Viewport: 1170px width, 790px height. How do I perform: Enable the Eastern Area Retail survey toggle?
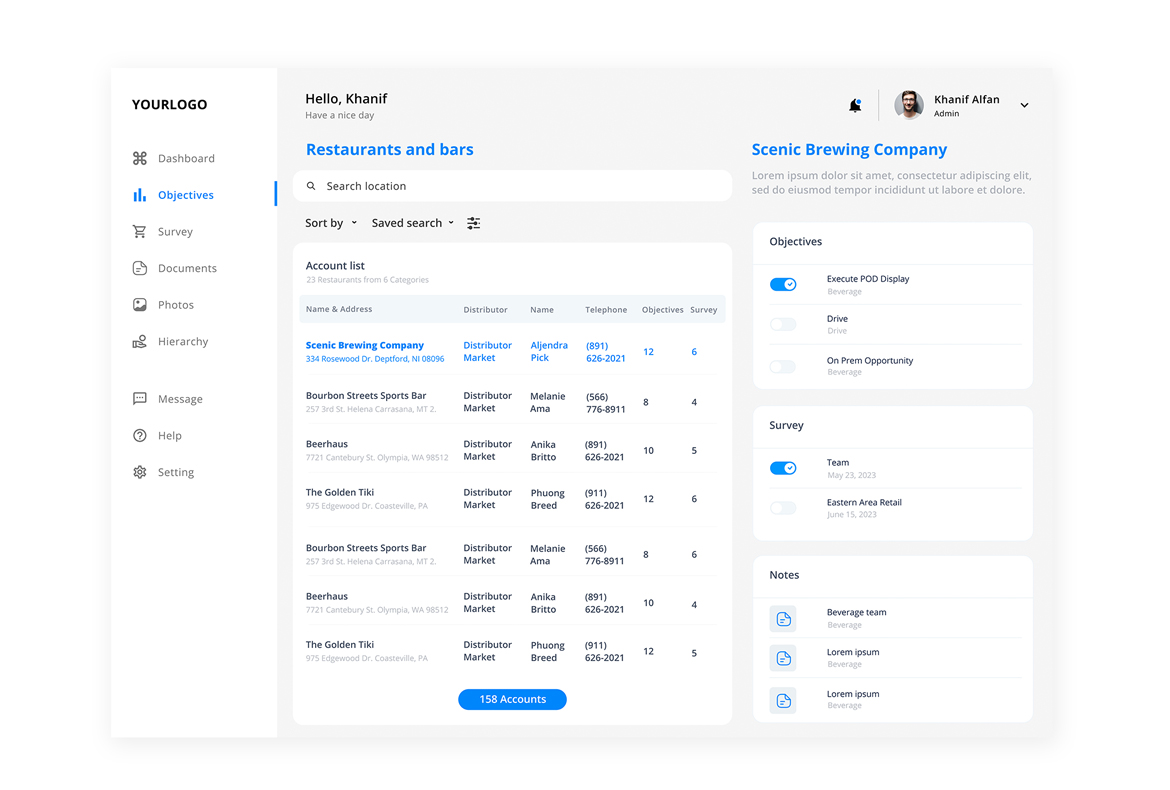pyautogui.click(x=783, y=507)
